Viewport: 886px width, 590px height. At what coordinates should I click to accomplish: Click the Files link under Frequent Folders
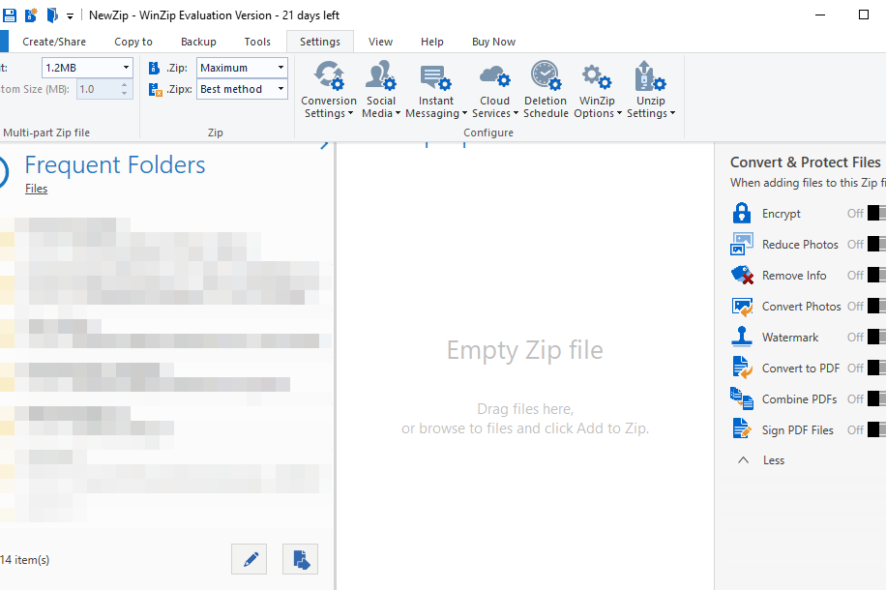tap(36, 189)
